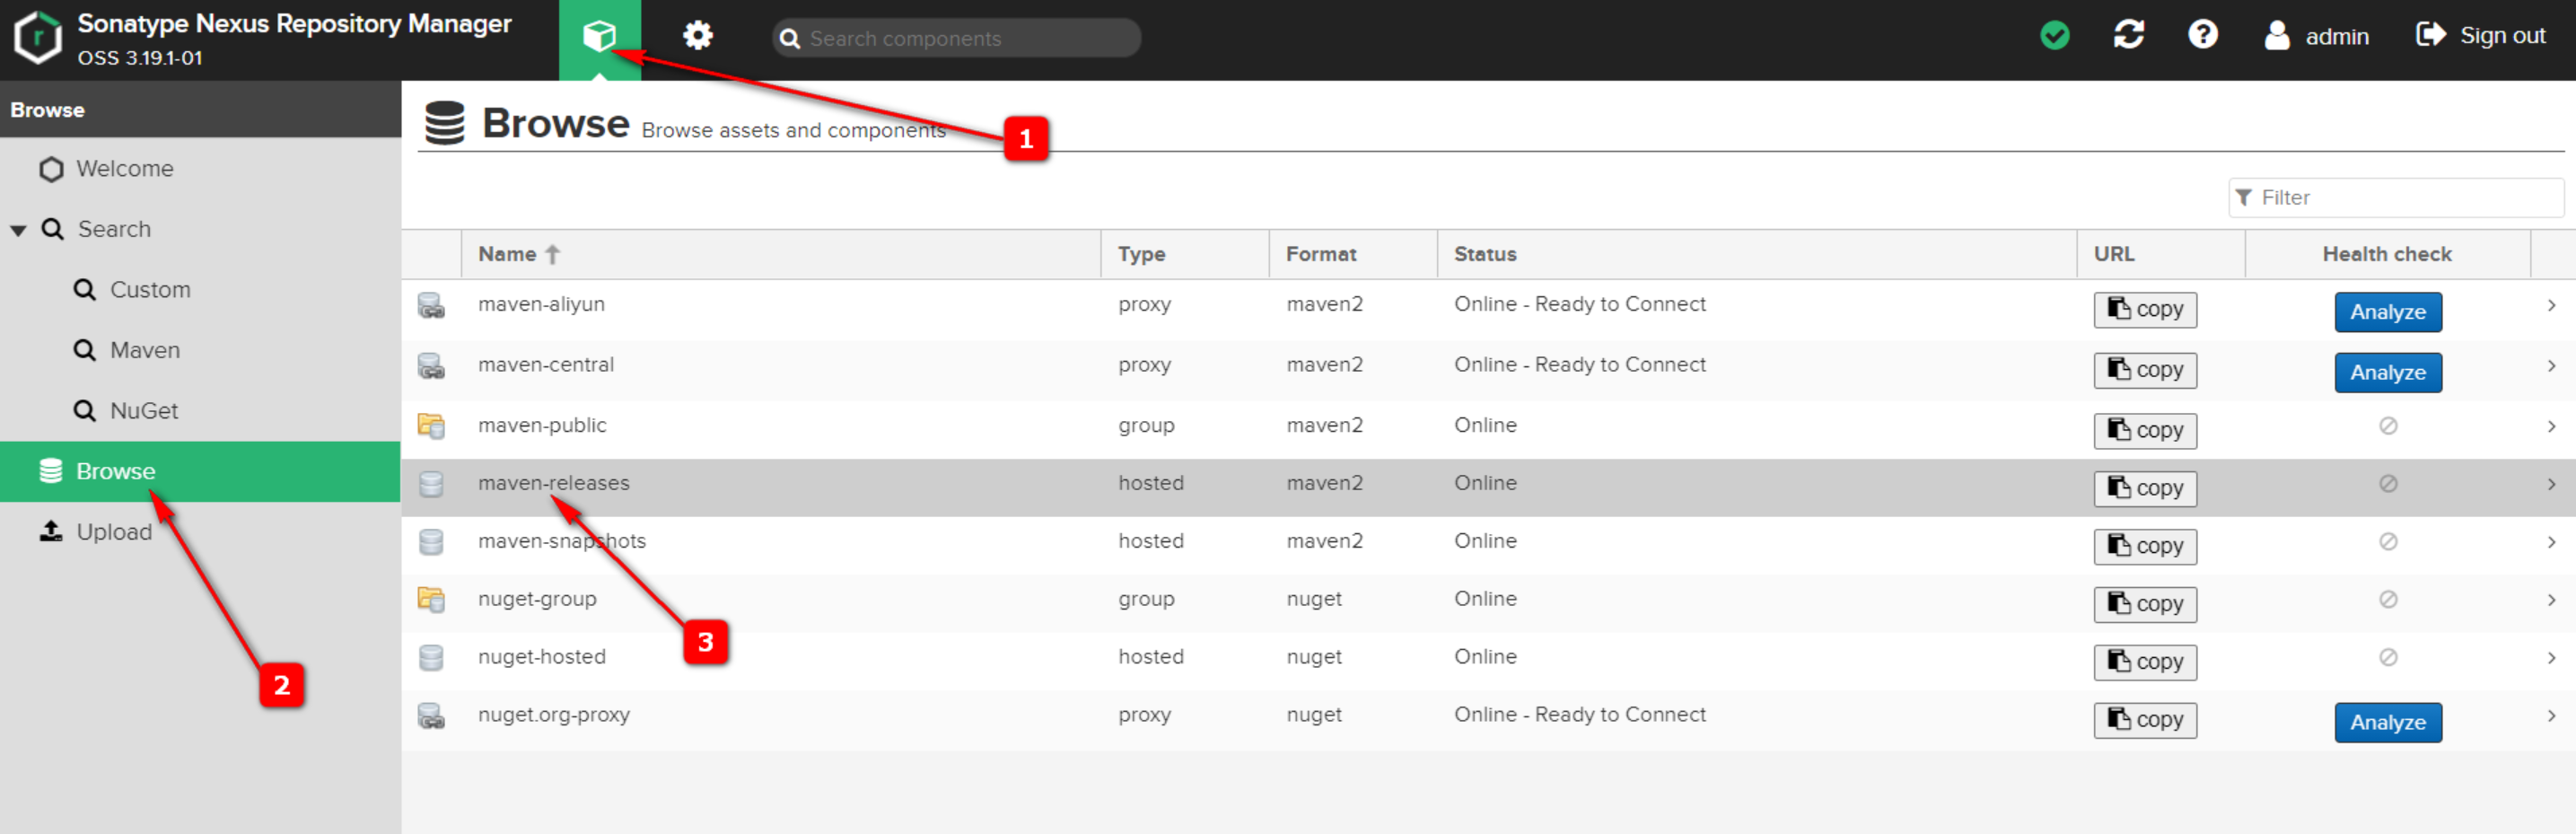Expand maven-public row chevron
Viewport: 2576px width, 834px height.
(x=2551, y=427)
